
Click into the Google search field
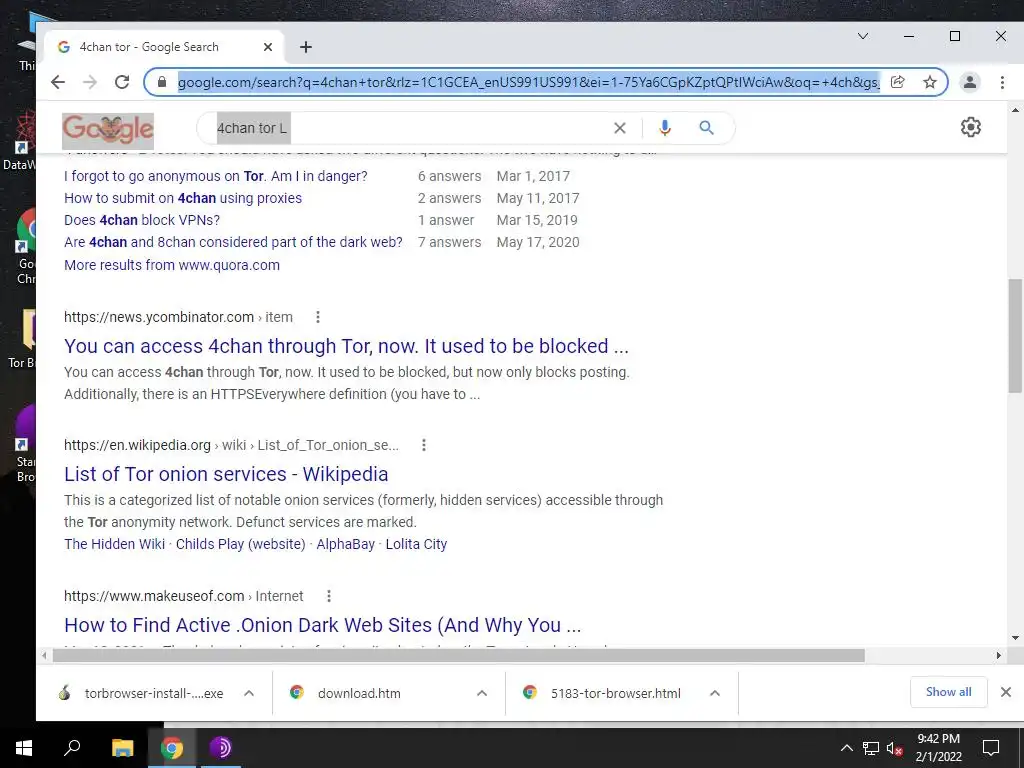tap(411, 128)
